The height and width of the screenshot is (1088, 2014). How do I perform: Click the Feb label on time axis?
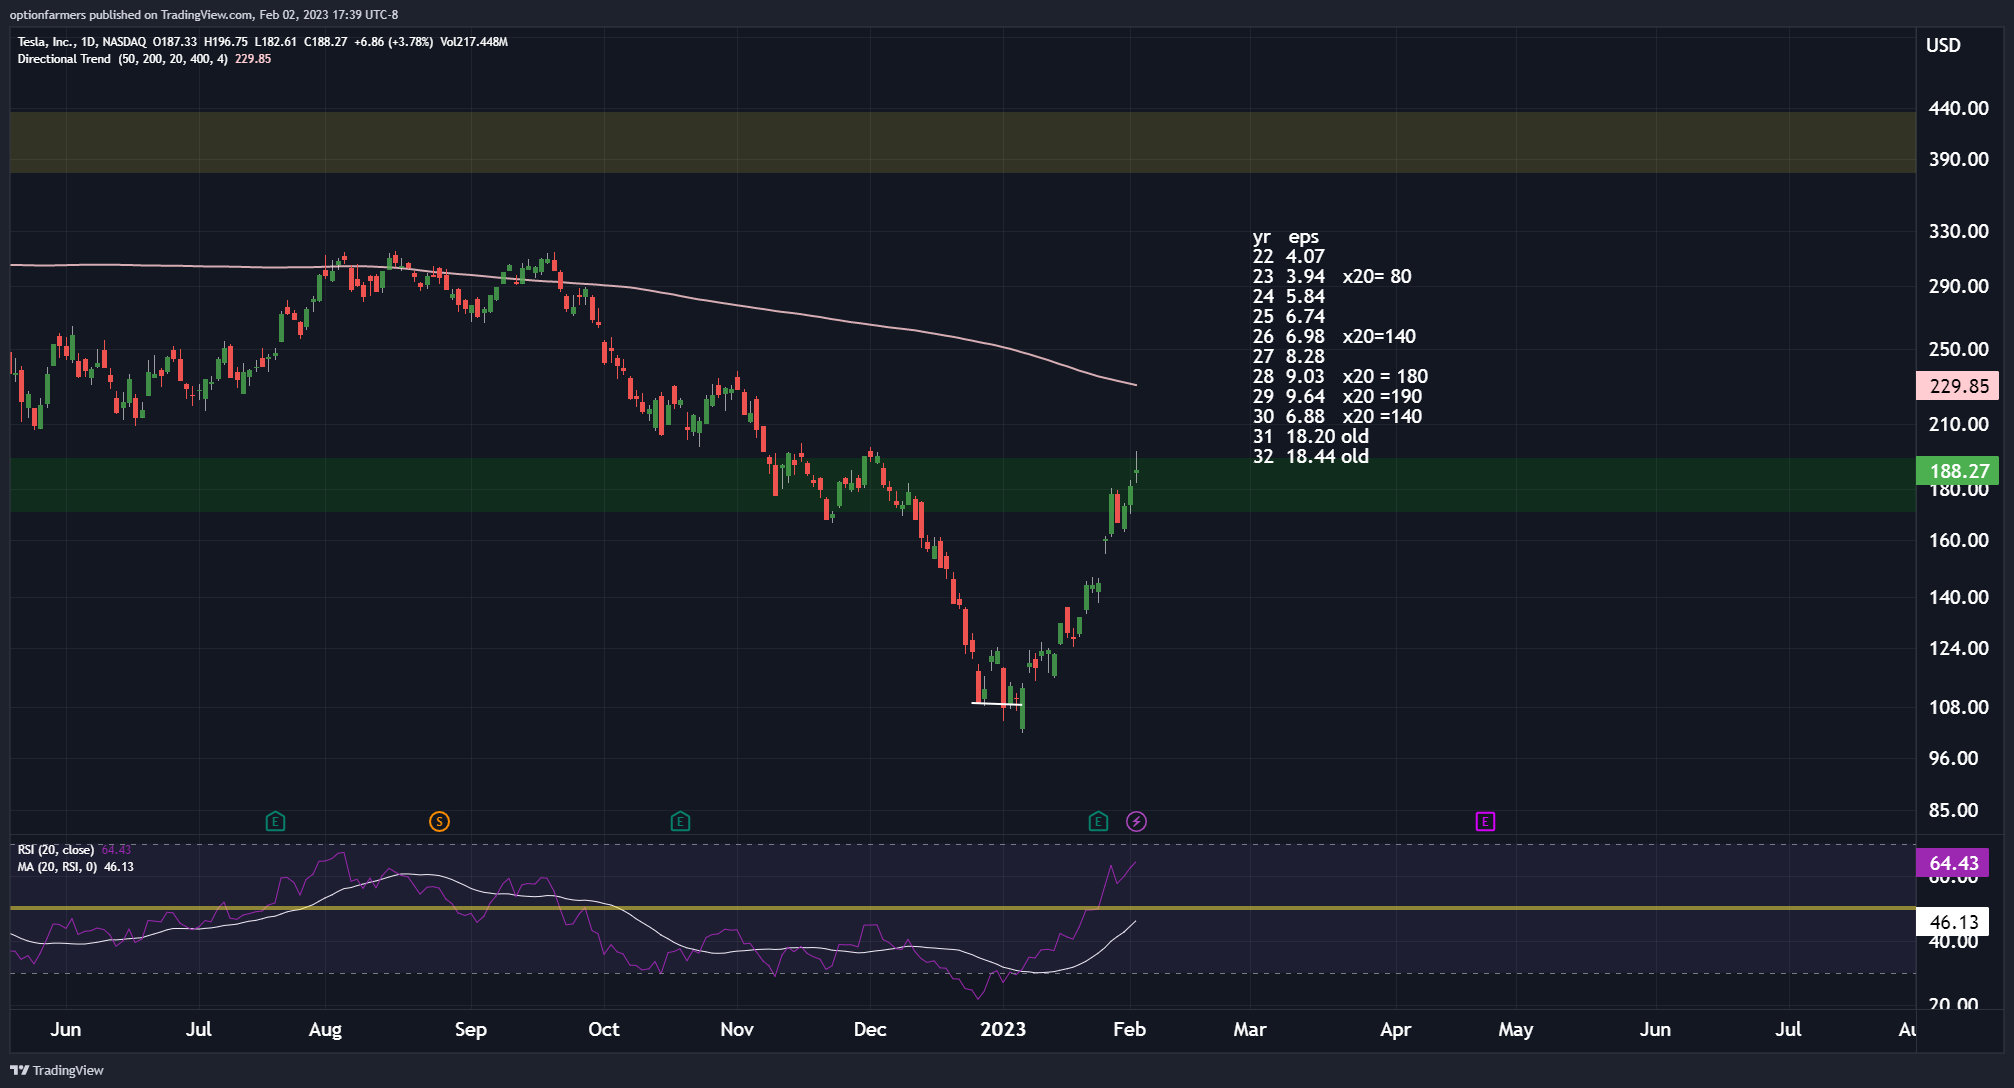(1129, 1029)
